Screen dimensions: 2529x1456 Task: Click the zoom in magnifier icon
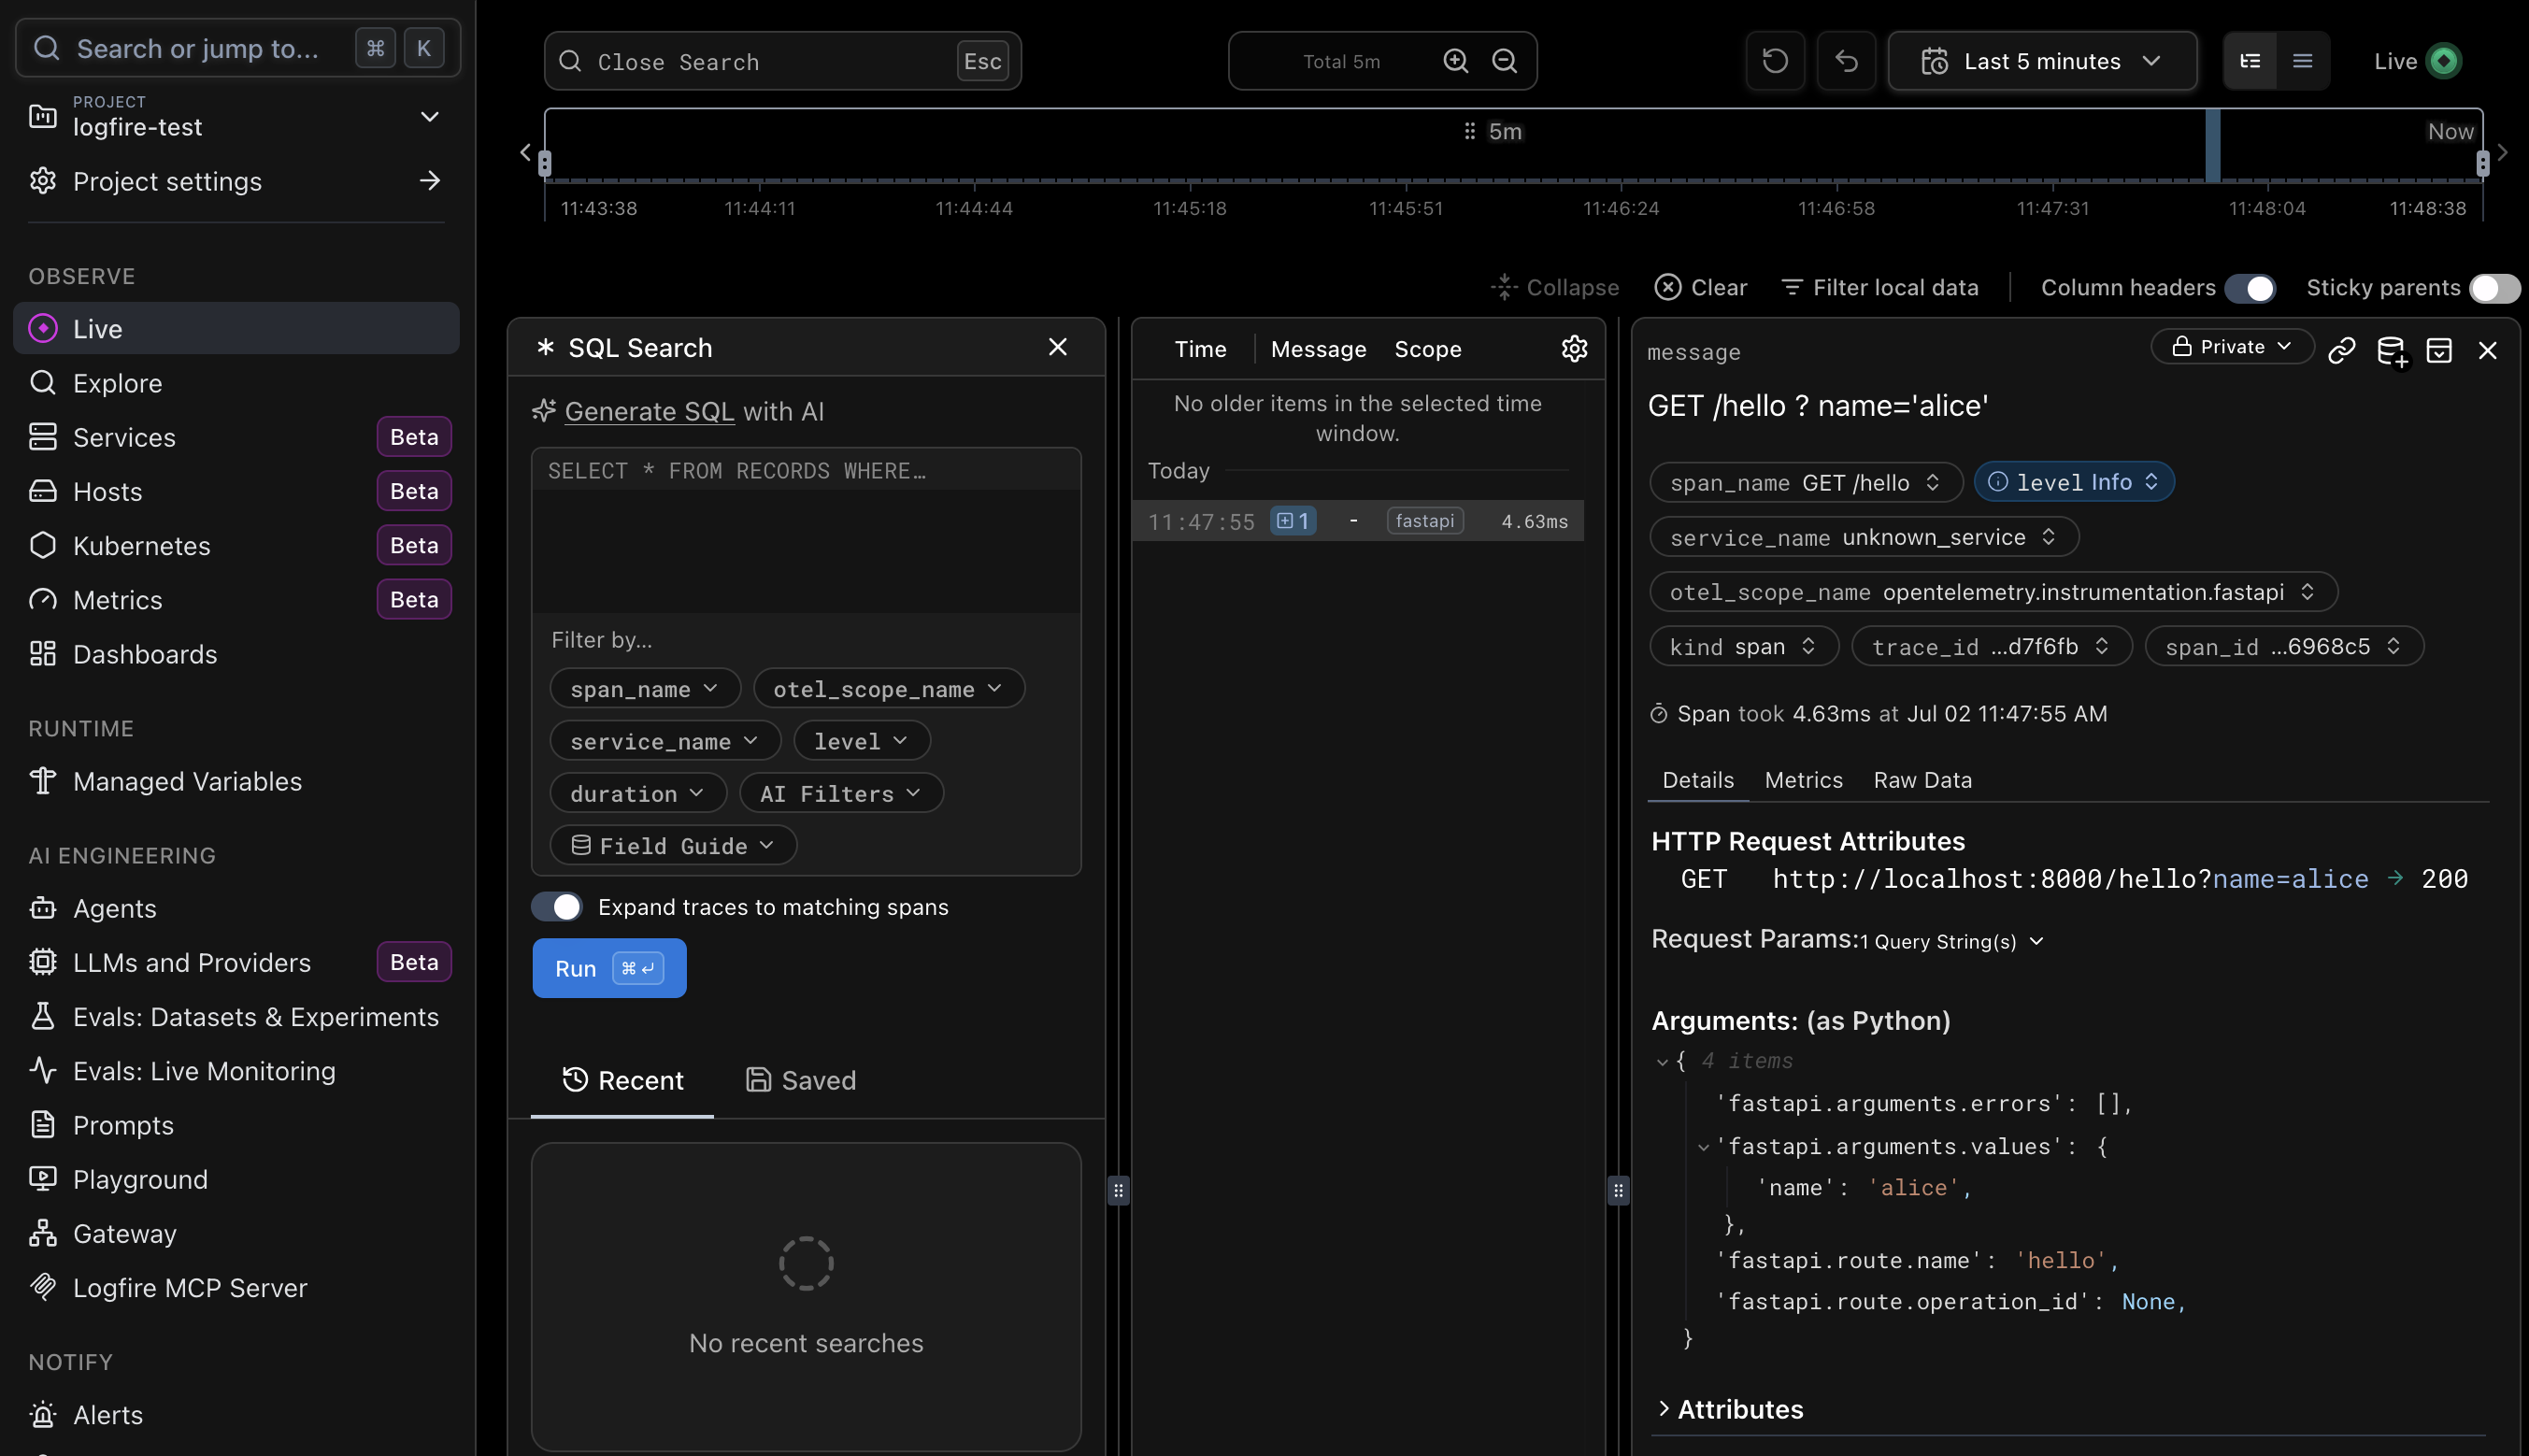pyautogui.click(x=1456, y=61)
